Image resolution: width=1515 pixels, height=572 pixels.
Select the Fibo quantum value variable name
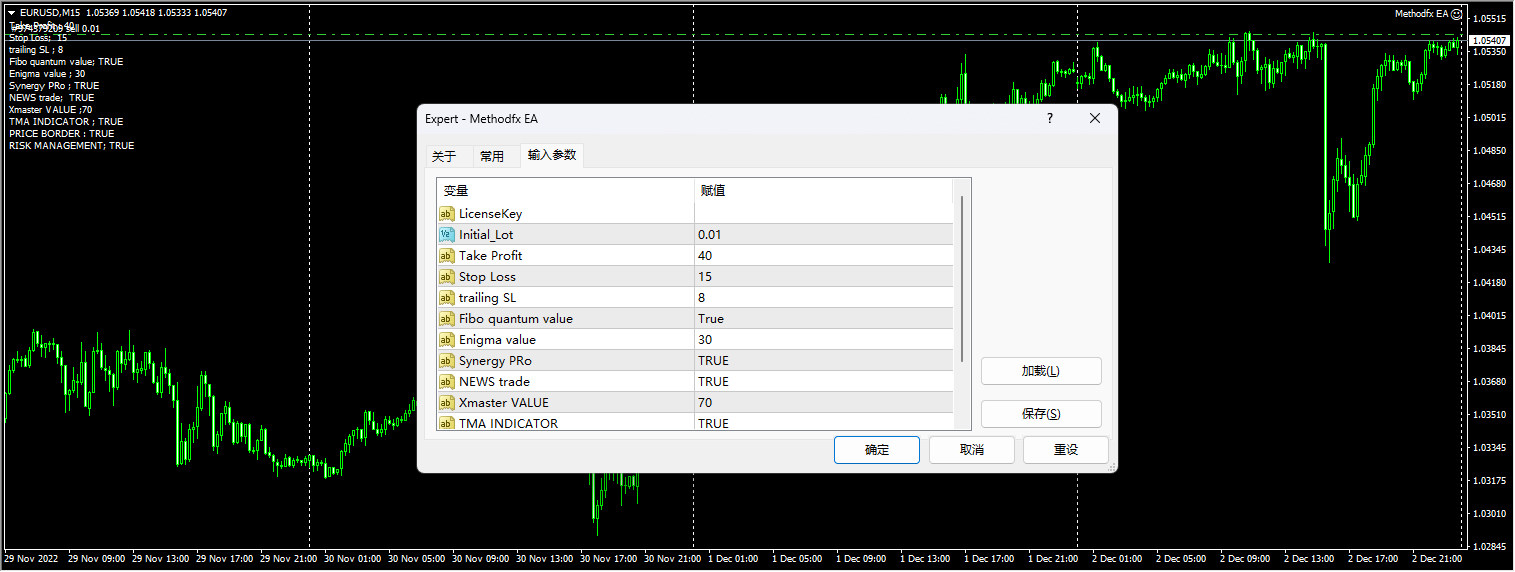tap(516, 319)
